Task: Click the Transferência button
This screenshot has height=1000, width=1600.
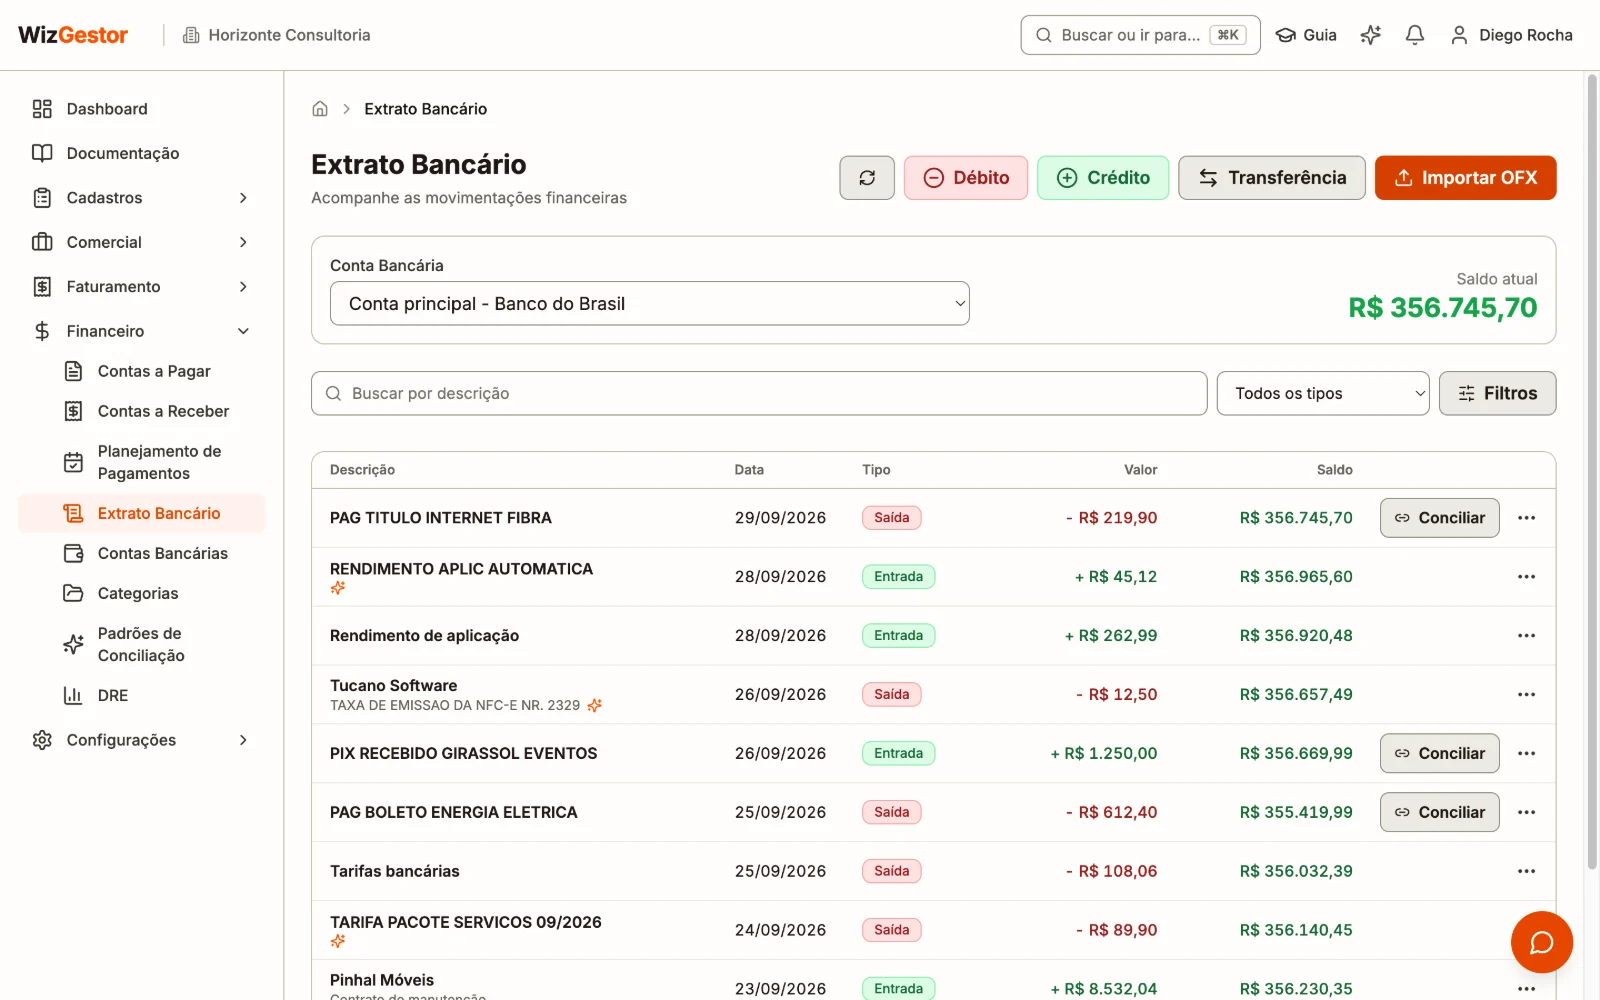Action: coord(1272,178)
